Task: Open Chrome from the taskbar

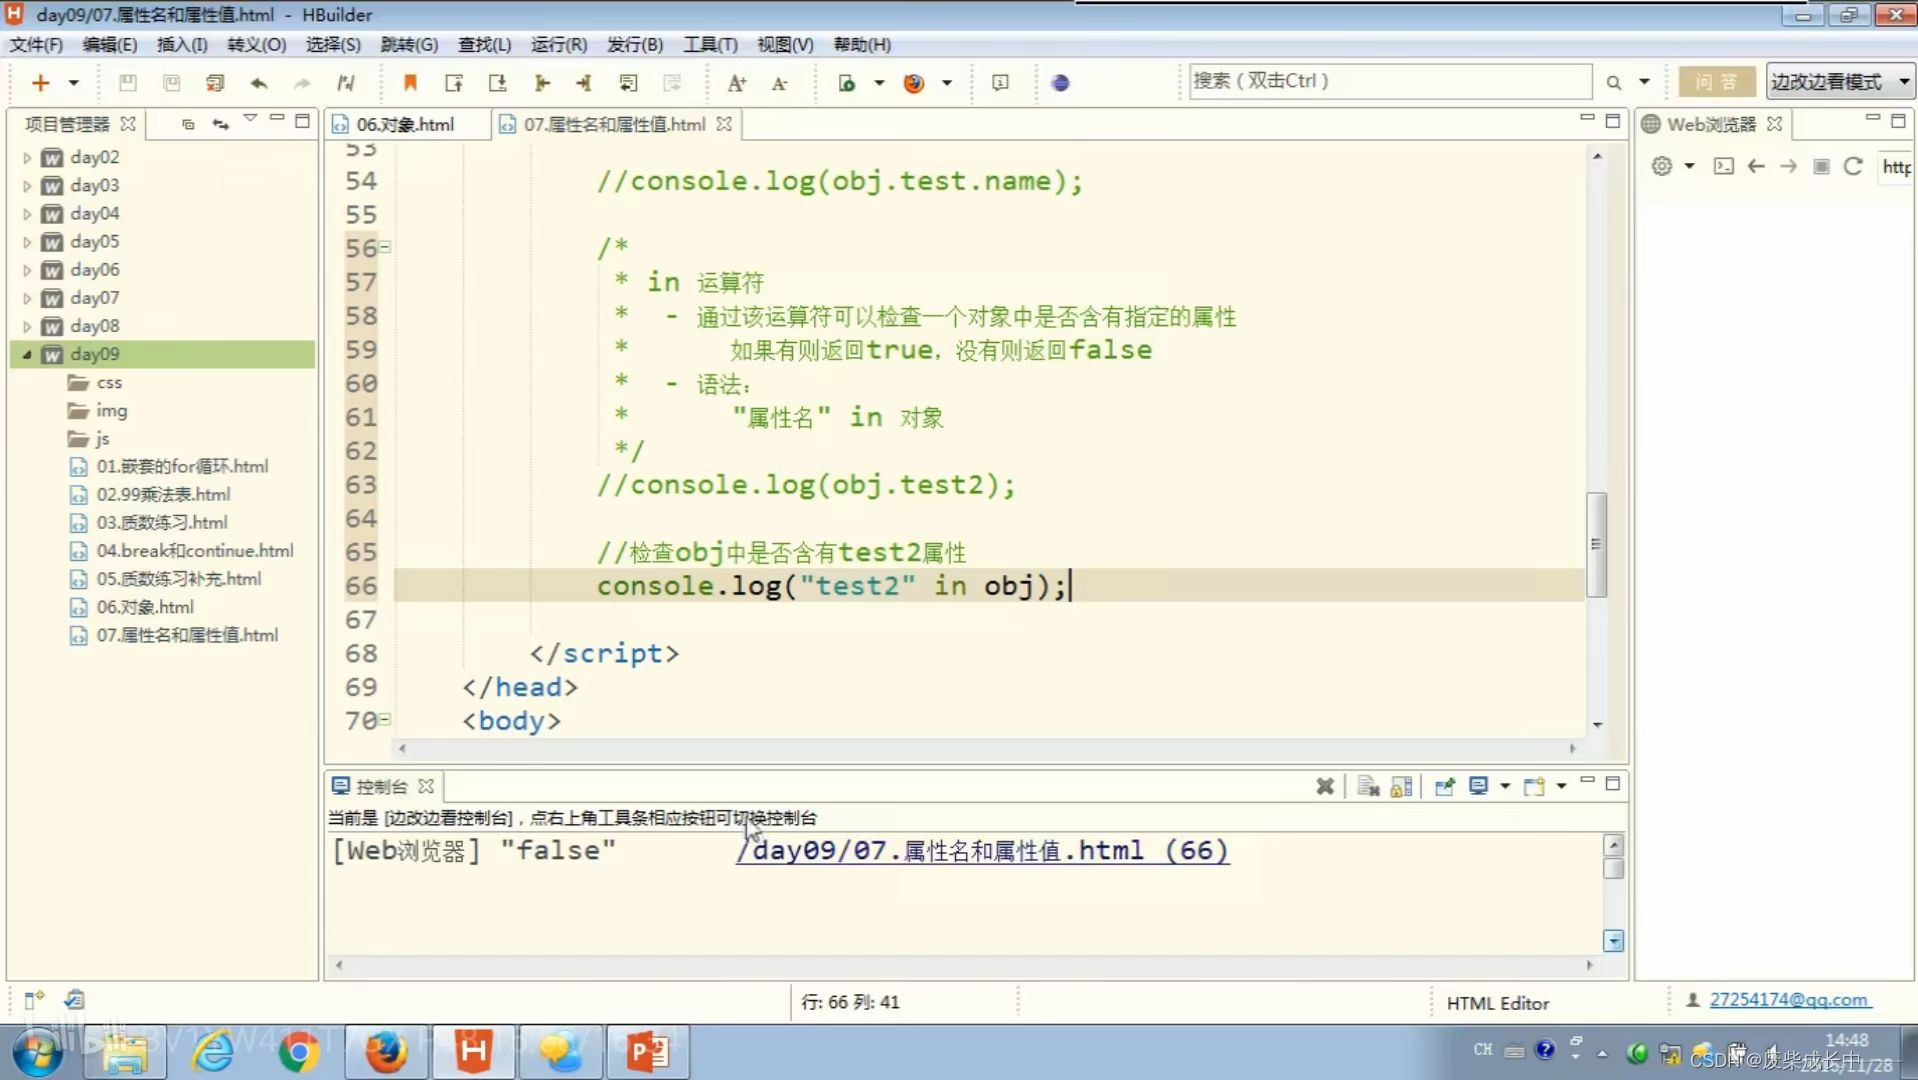Action: (x=299, y=1052)
